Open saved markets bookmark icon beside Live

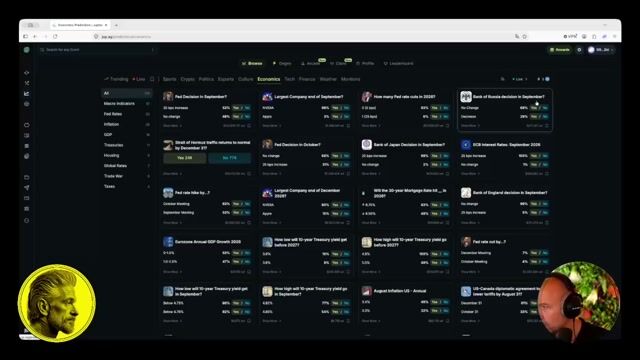152,79
